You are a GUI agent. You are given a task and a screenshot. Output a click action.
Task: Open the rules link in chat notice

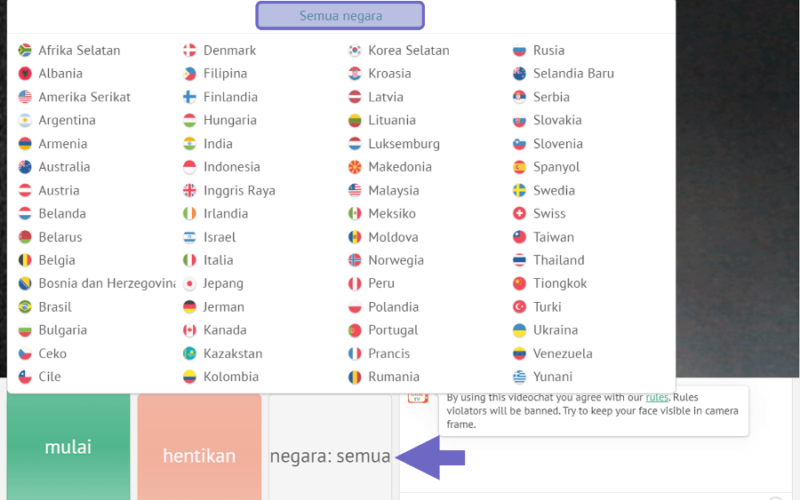(657, 397)
